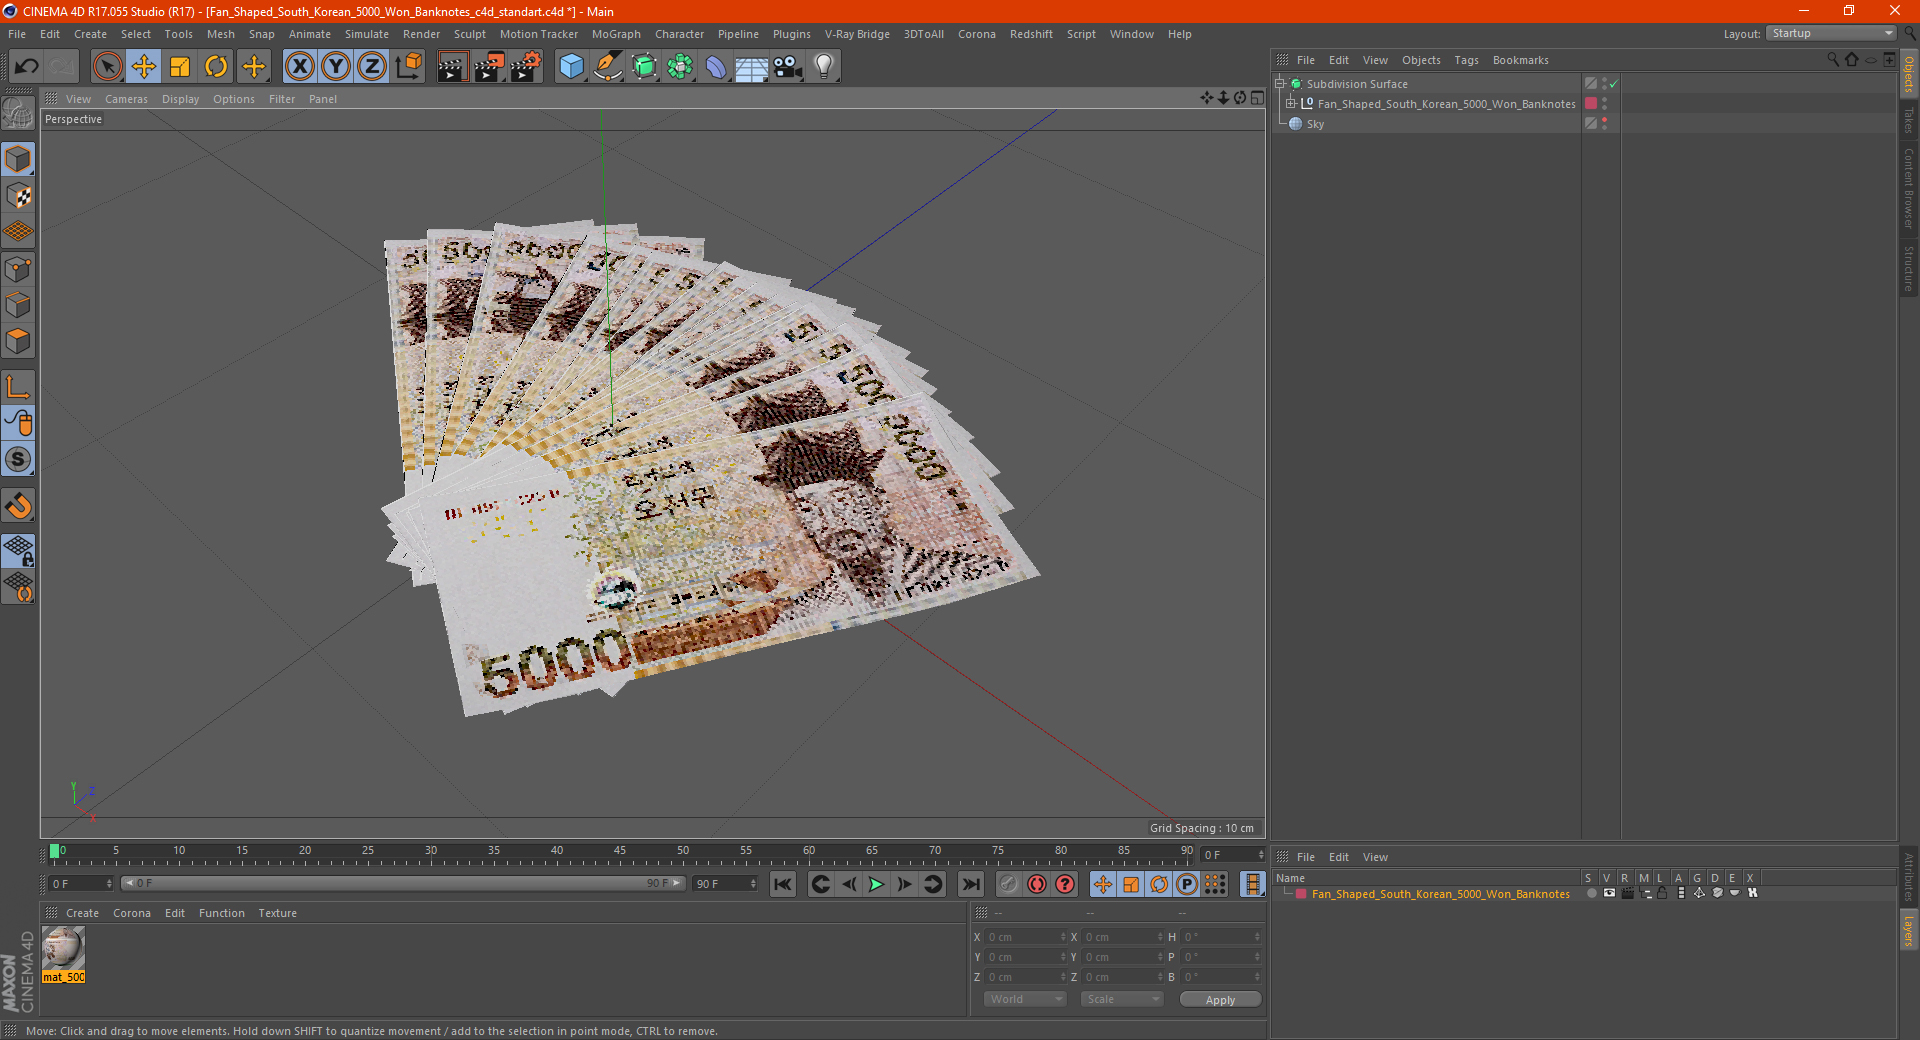Open the Structure side tab

point(1909,268)
